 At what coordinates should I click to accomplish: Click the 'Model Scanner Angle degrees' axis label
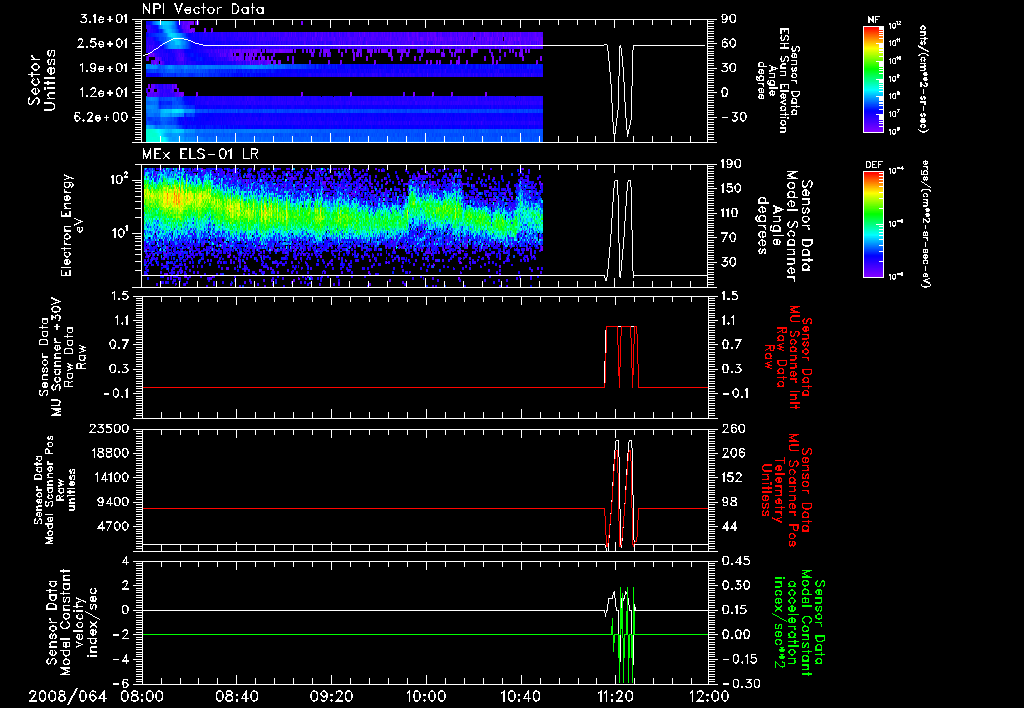[x=784, y=226]
